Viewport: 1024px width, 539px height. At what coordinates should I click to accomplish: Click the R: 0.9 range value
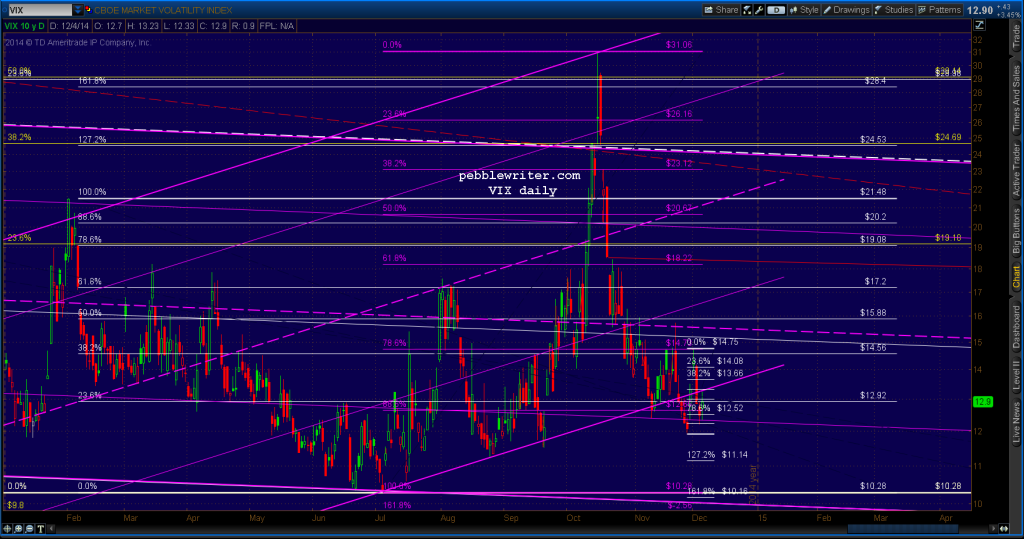(x=243, y=26)
